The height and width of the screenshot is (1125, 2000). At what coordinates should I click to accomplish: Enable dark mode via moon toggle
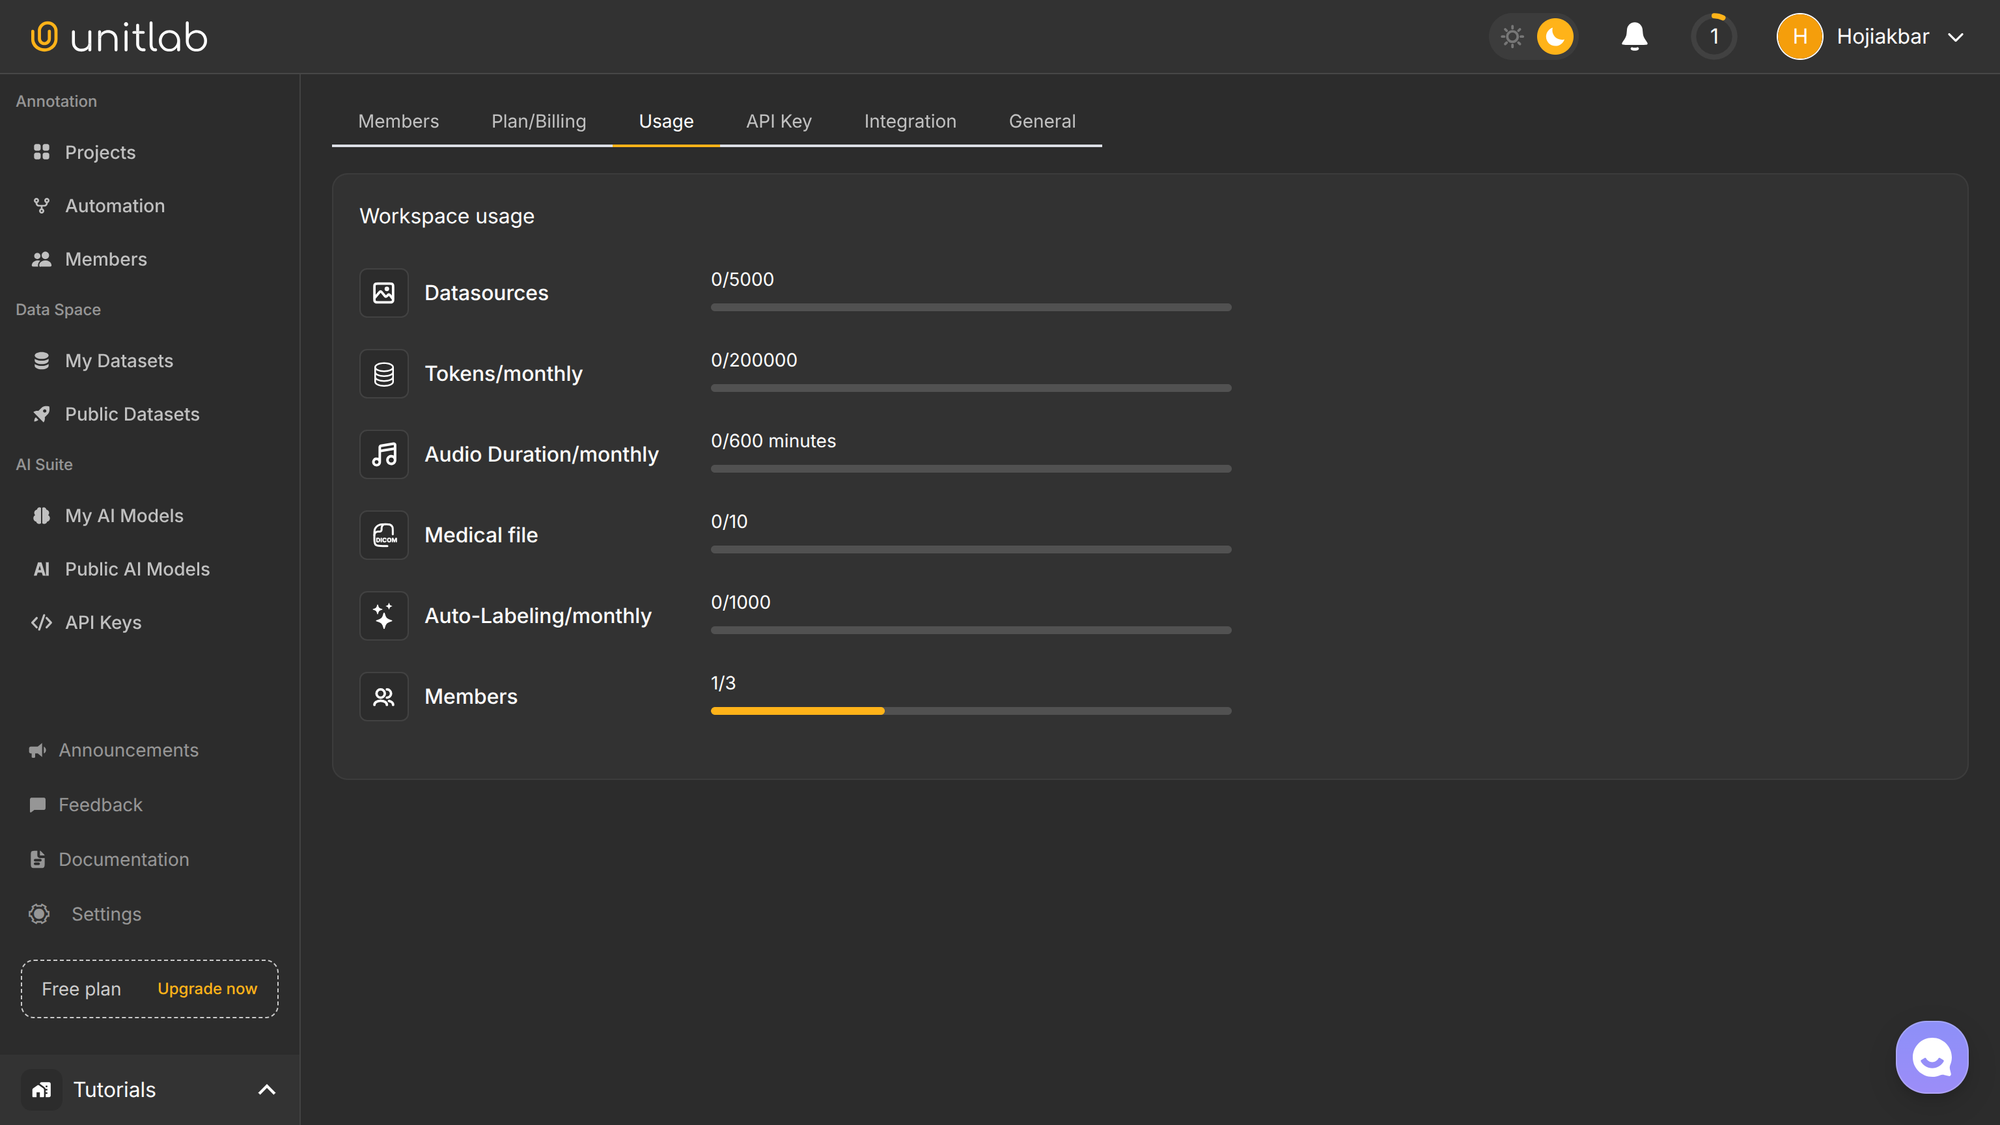[x=1552, y=35]
